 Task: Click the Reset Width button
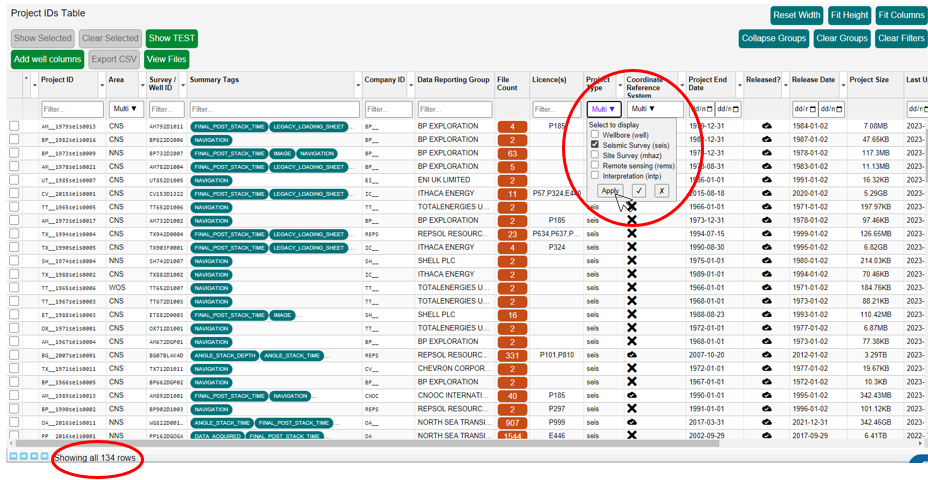coord(797,15)
